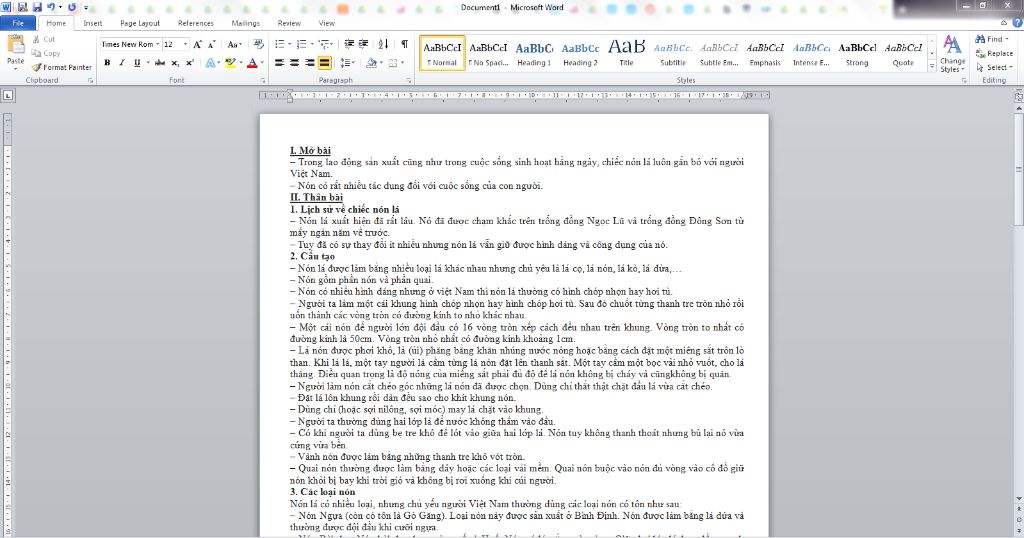Redo using the repeat arrow icon
The height and width of the screenshot is (538, 1024).
coord(72,7)
